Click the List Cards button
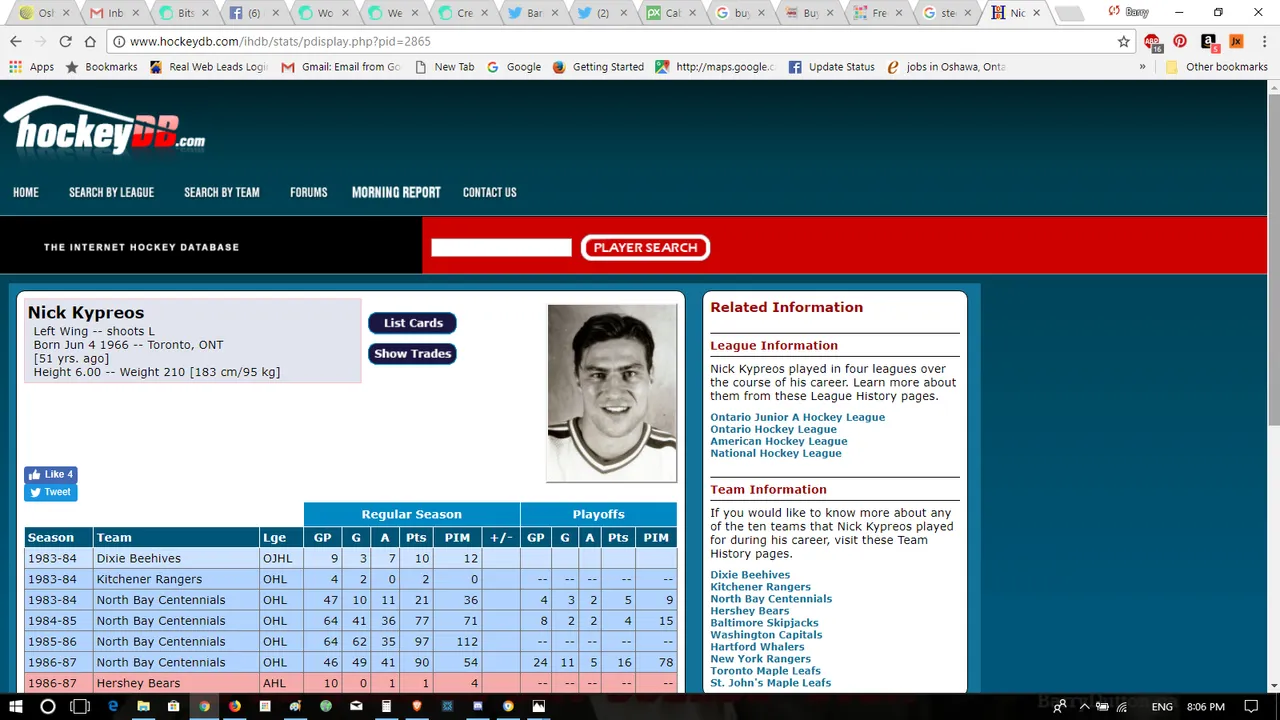 click(x=413, y=323)
